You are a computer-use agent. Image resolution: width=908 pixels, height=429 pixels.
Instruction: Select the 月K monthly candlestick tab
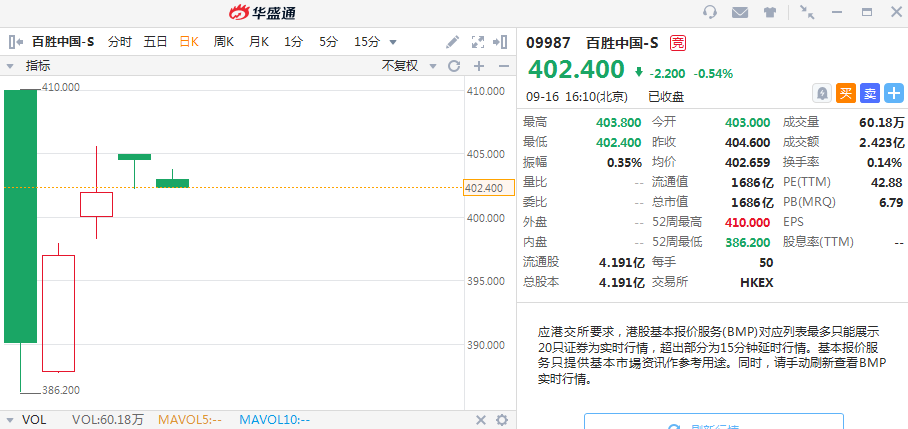coord(259,42)
